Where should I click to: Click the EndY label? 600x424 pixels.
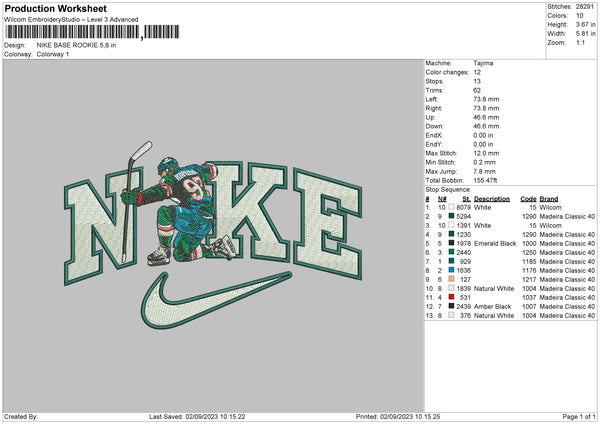(434, 144)
